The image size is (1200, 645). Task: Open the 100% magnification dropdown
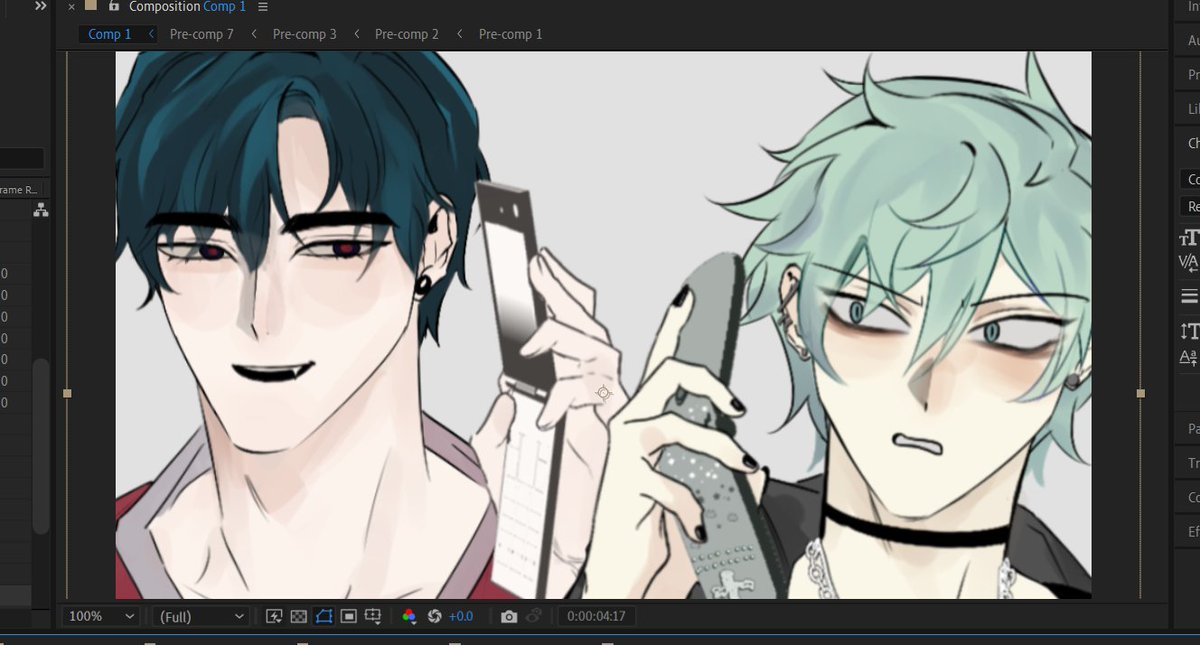(x=100, y=617)
